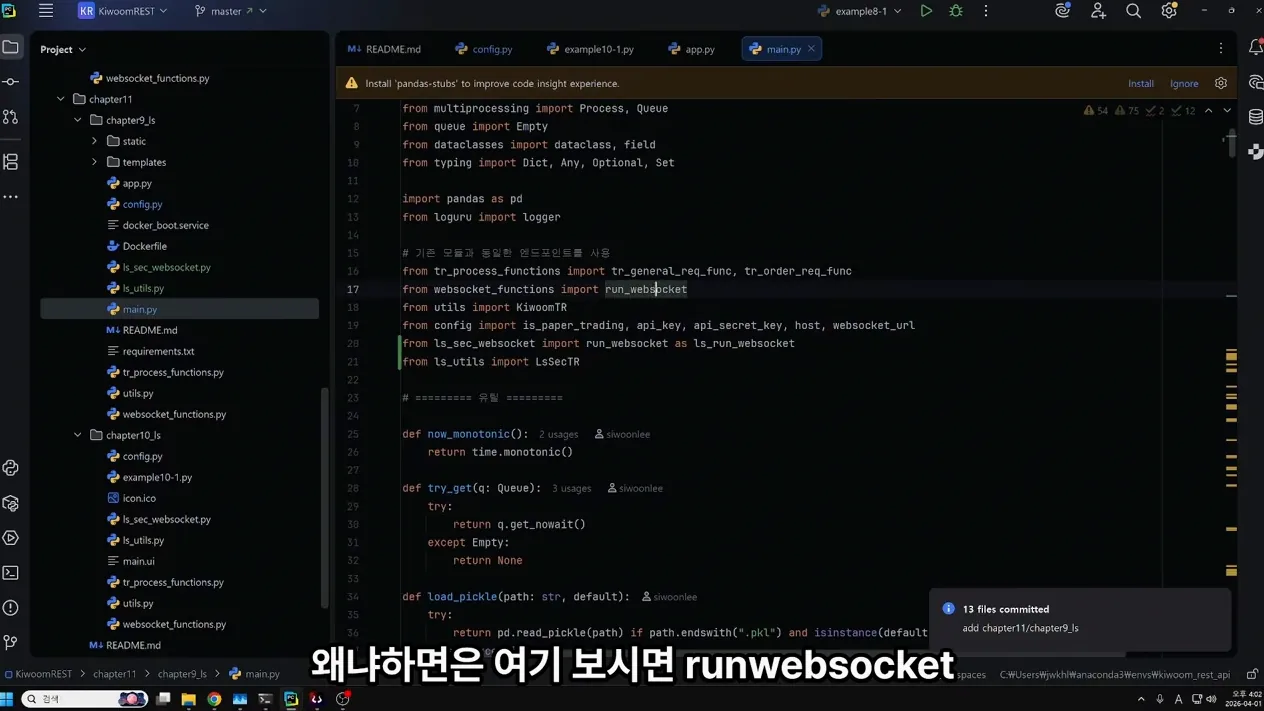
Task: Open the Database tool window
Action: pyautogui.click(x=1256, y=117)
